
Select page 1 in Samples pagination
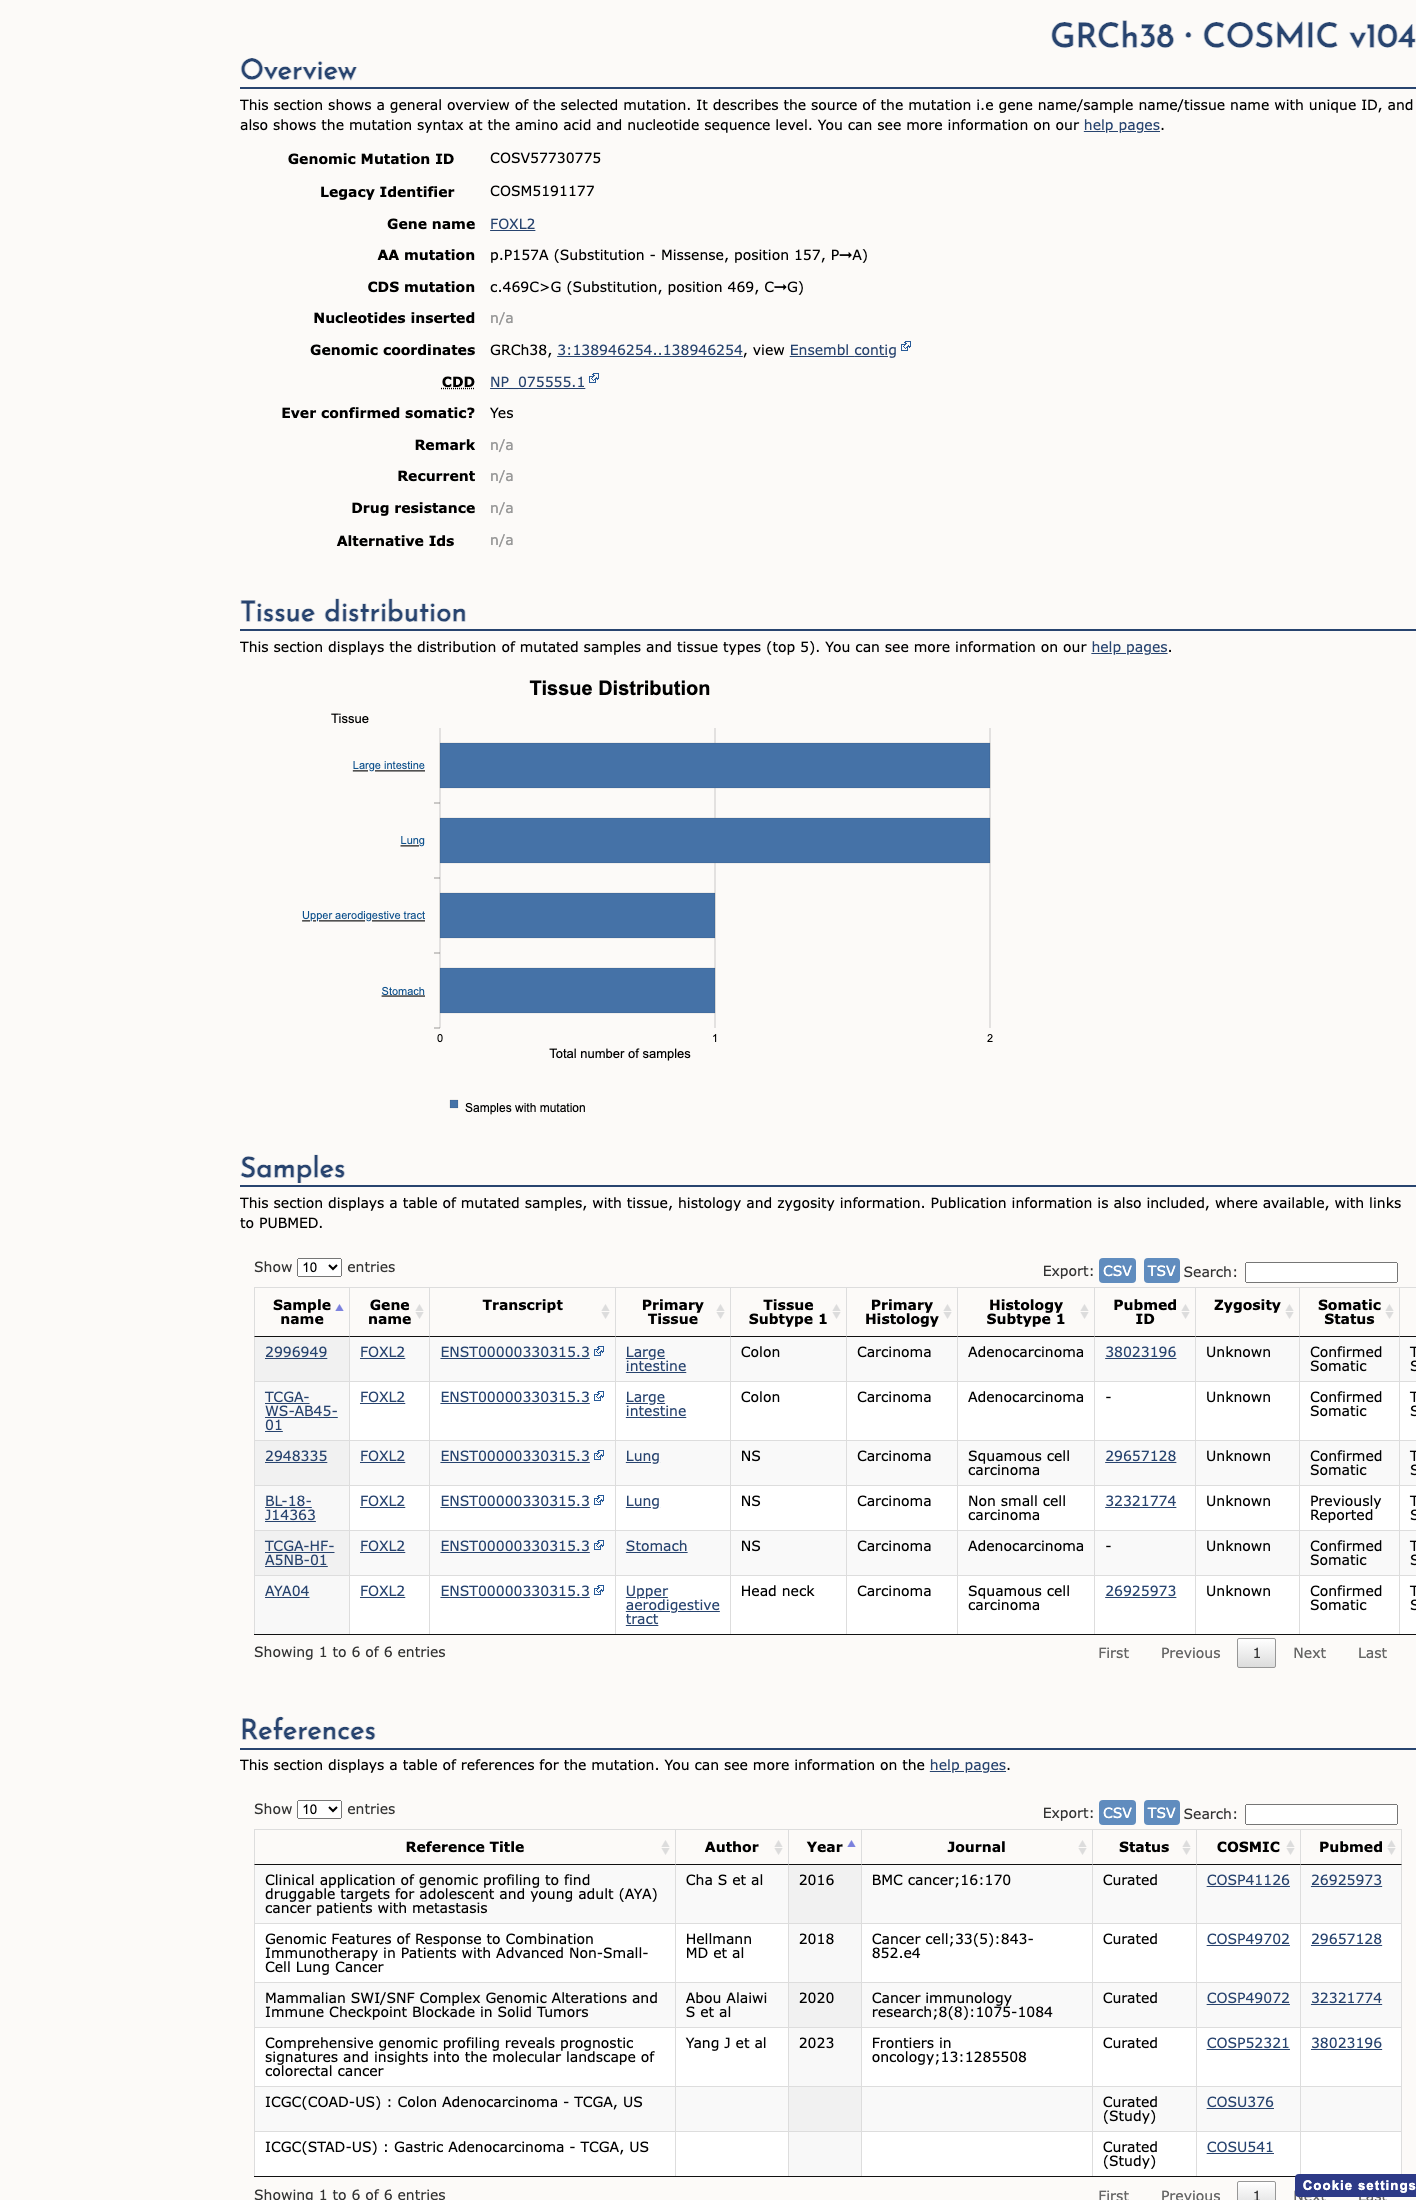click(1256, 1653)
